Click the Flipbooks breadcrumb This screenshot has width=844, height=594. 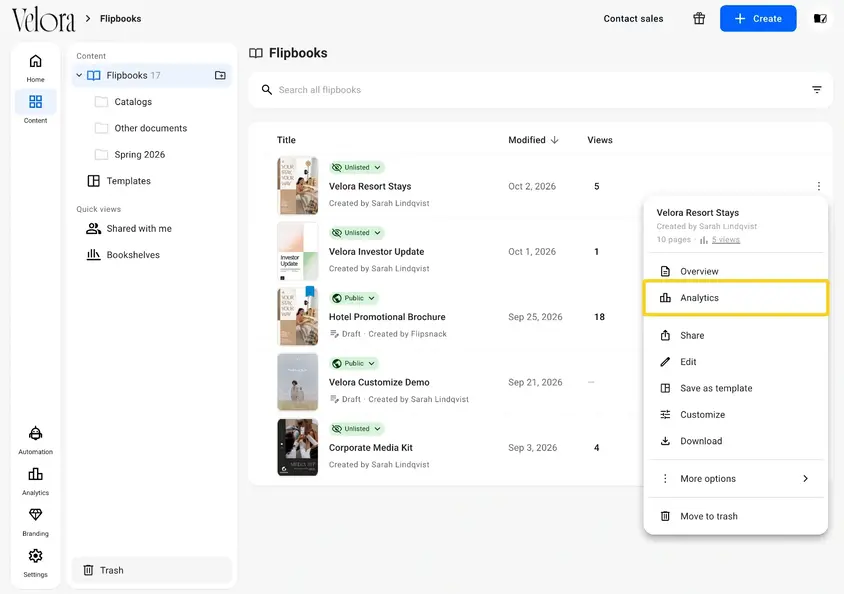[121, 18]
